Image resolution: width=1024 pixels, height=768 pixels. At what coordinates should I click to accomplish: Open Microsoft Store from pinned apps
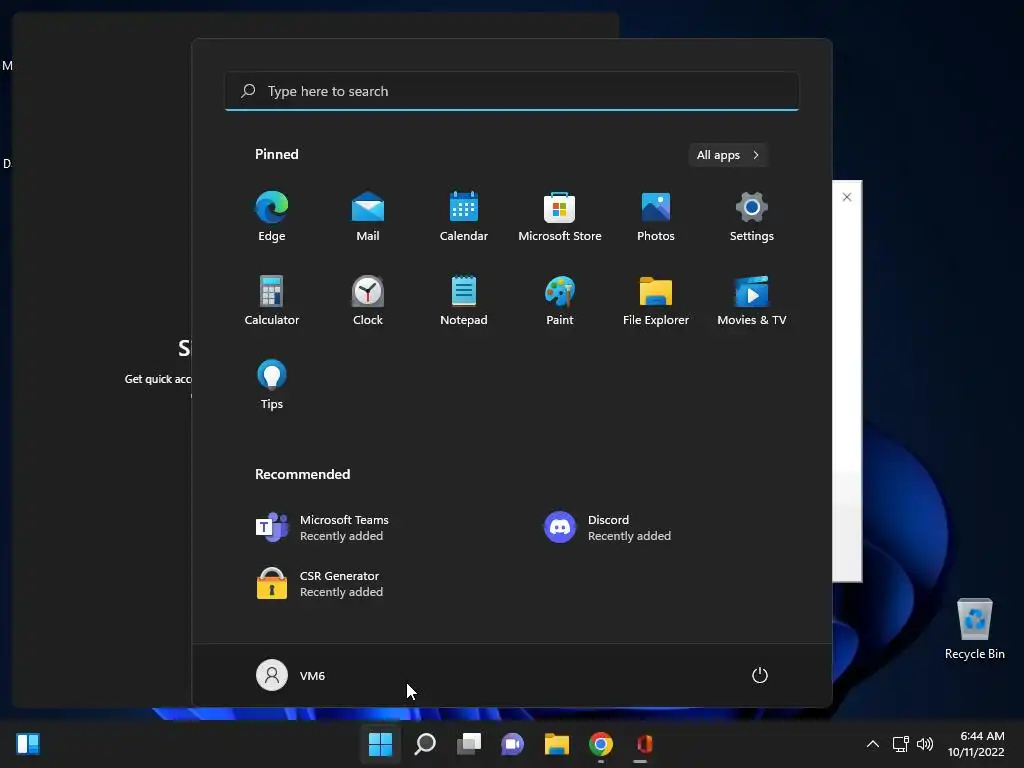(x=560, y=217)
